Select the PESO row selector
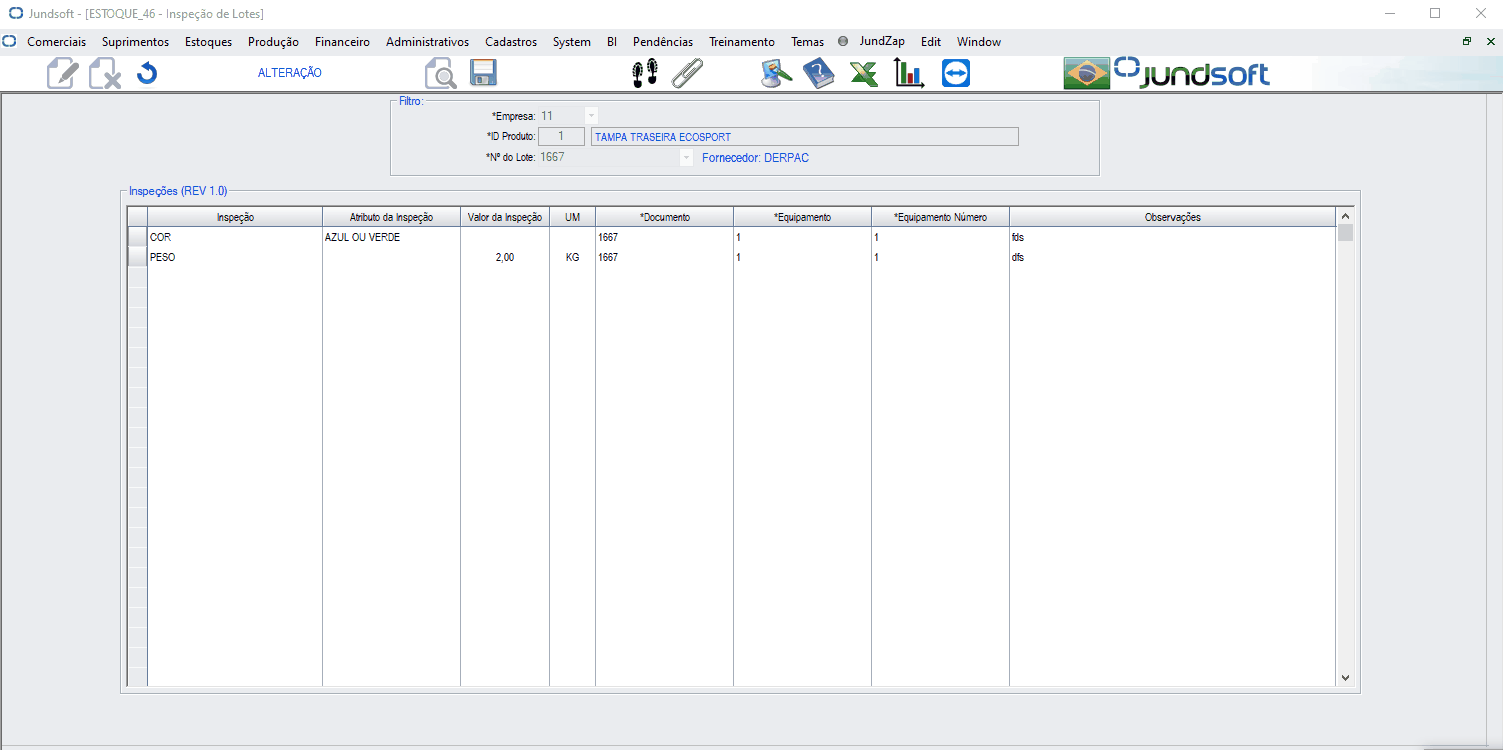This screenshot has width=1503, height=750. (x=137, y=257)
